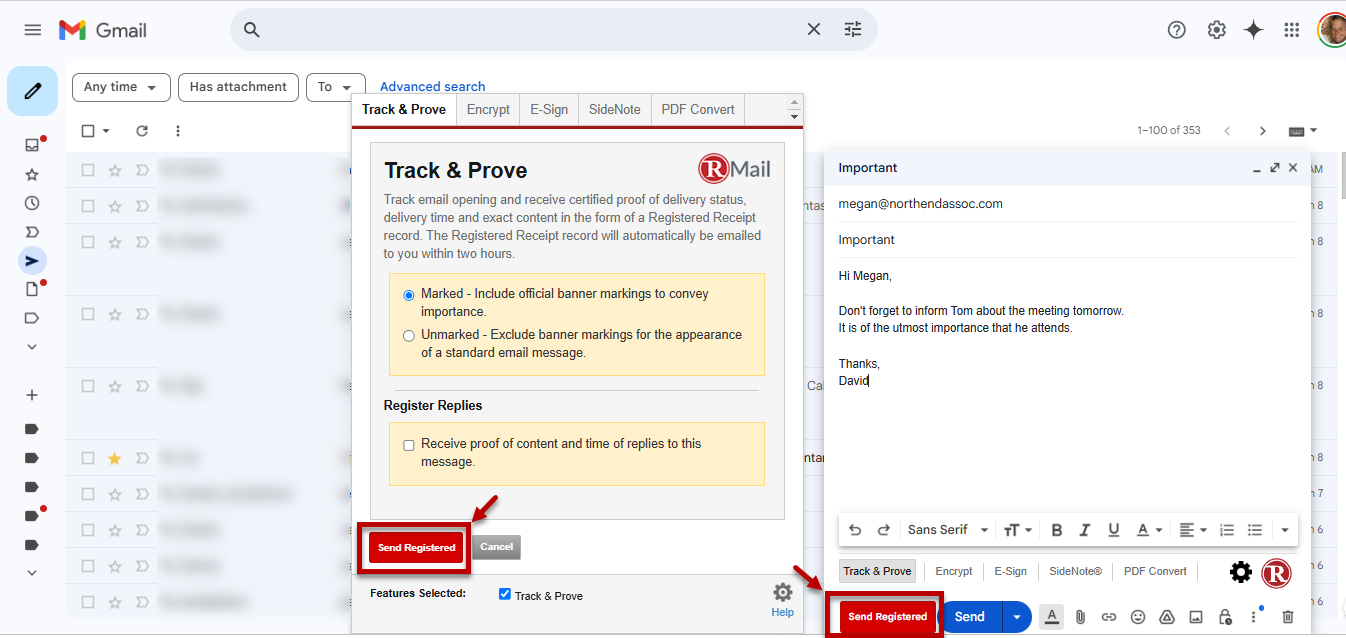The width and height of the screenshot is (1346, 638).
Task: Underline text in compose toolbar
Action: pos(1113,530)
